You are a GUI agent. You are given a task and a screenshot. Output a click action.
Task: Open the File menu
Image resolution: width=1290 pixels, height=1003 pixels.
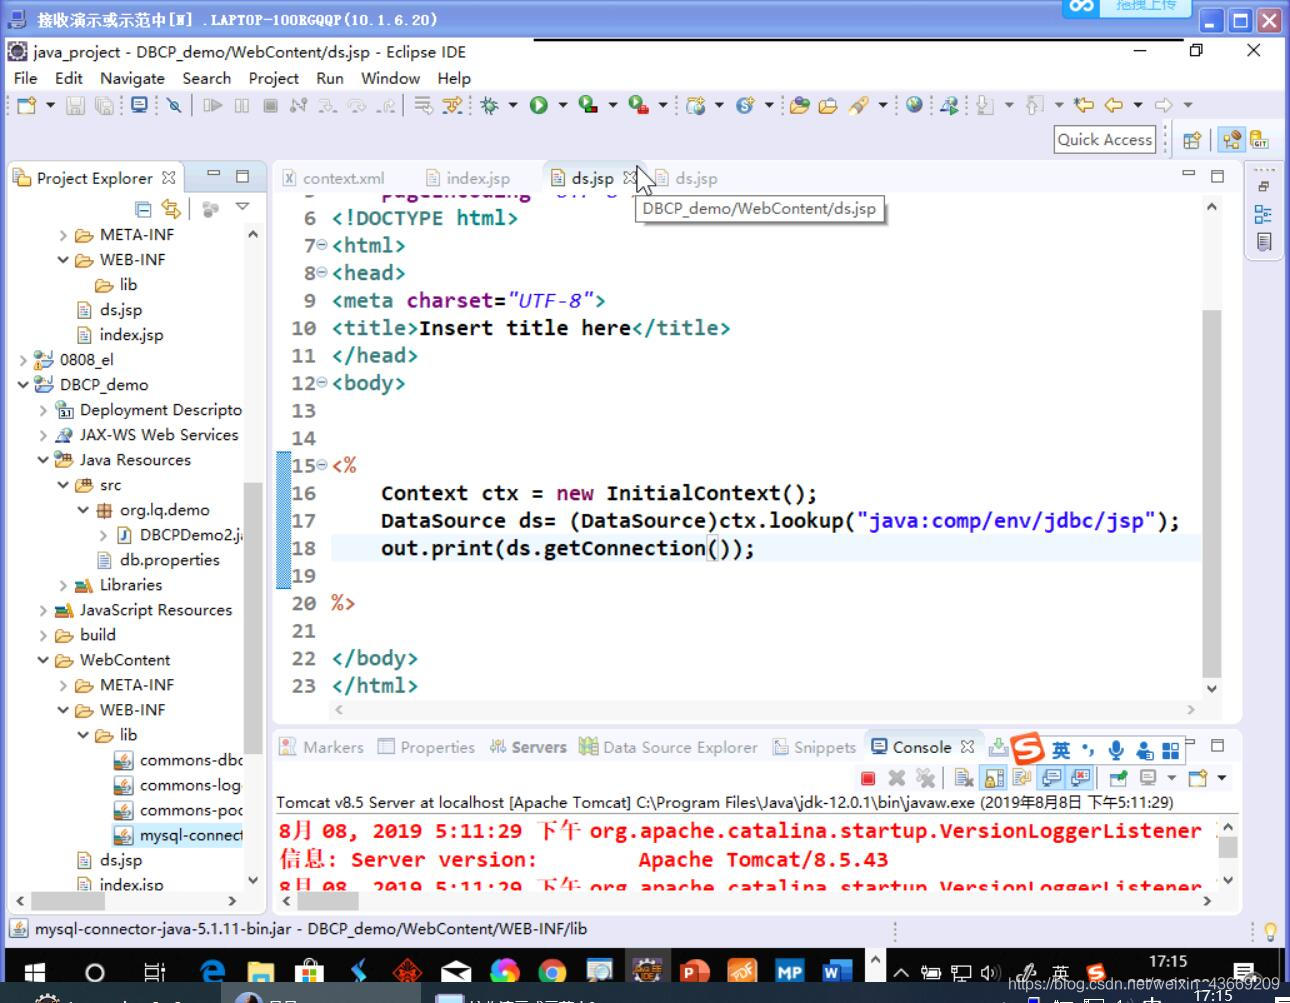[25, 78]
